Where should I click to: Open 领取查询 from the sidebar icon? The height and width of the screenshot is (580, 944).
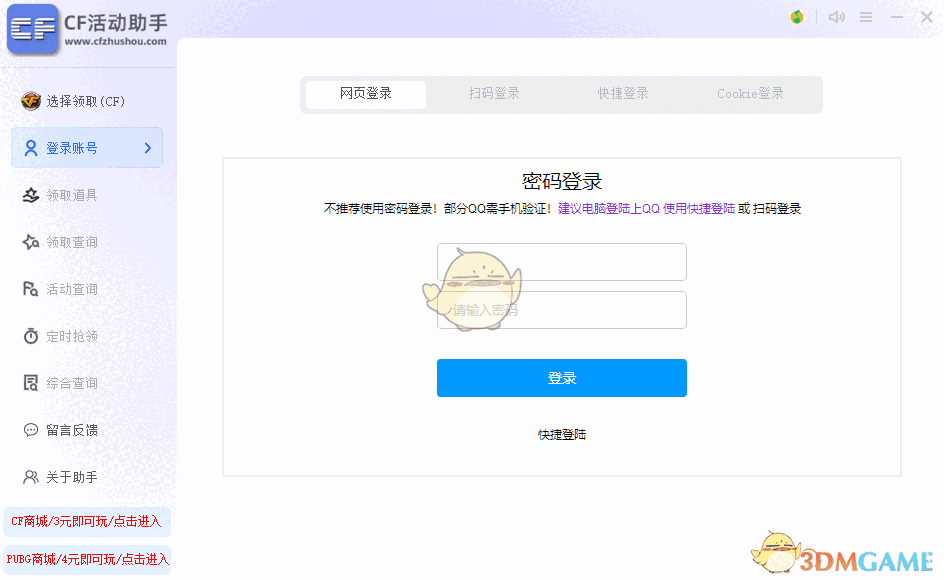pyautogui.click(x=31, y=241)
